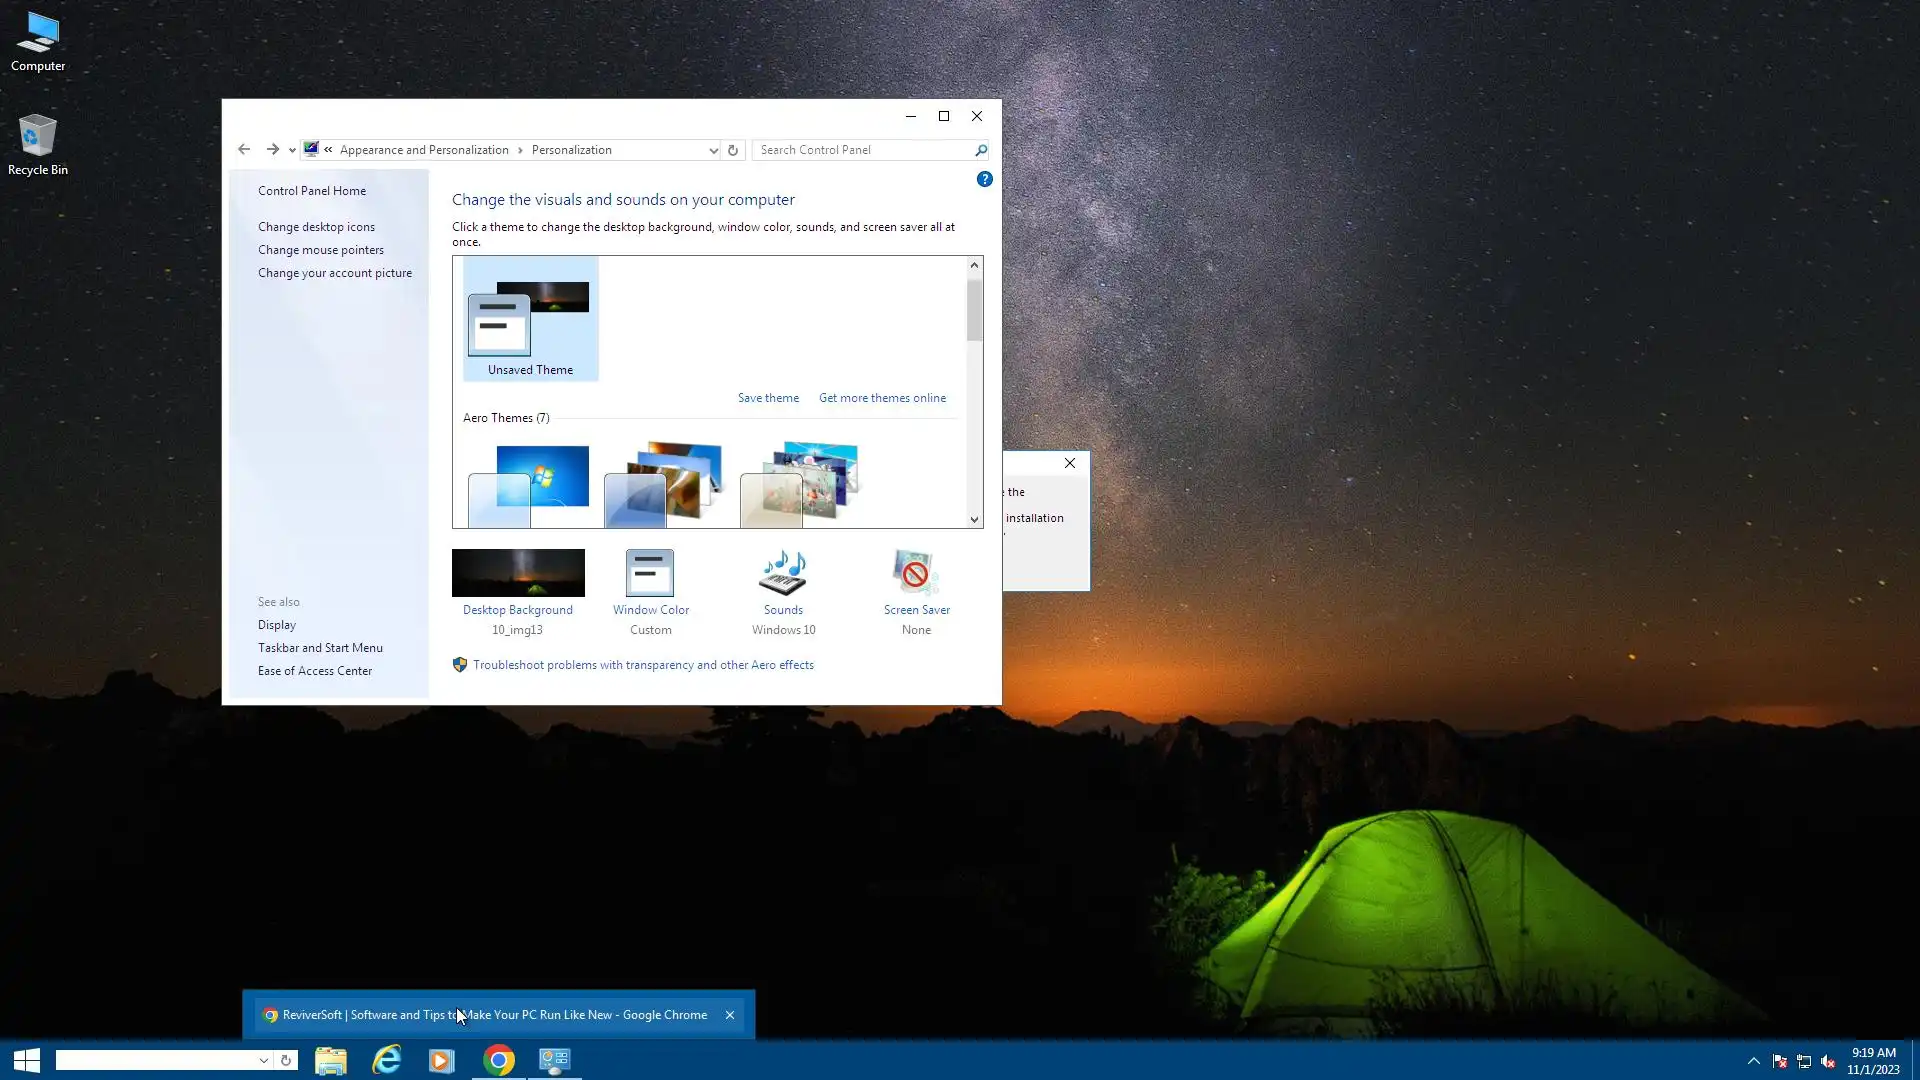The height and width of the screenshot is (1080, 1920).
Task: Open the recent locations dropdown arrow
Action: point(292,150)
